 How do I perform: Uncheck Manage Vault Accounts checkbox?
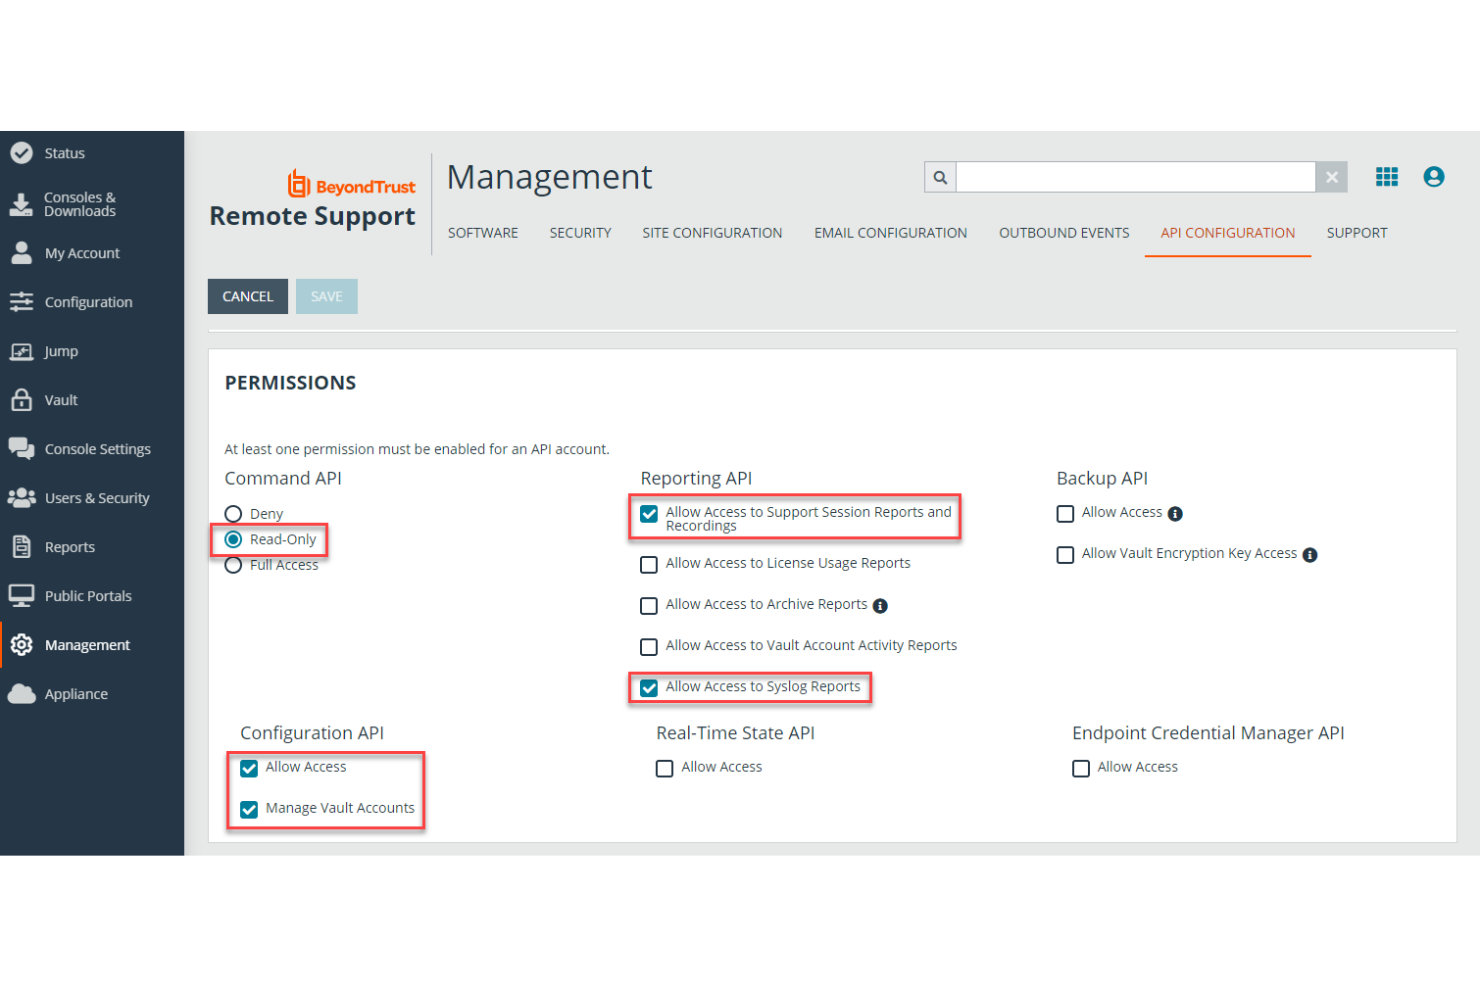click(x=249, y=810)
